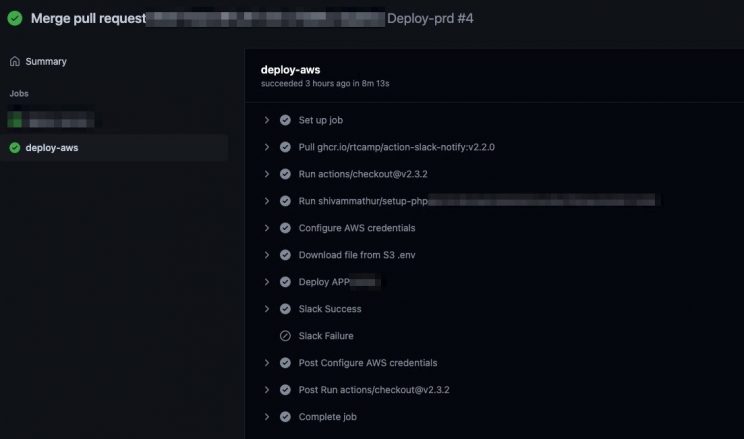The image size is (744, 439).
Task: Expand the Deploy APP step chevron
Action: coord(266,282)
